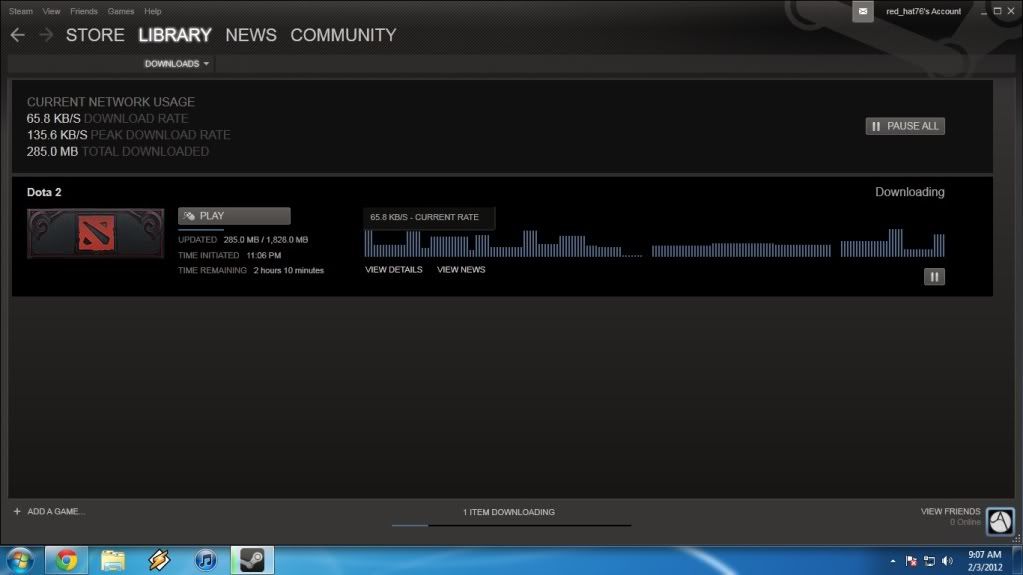Open the Action Center flag icon
Image resolution: width=1023 pixels, height=575 pixels.
pos(911,561)
